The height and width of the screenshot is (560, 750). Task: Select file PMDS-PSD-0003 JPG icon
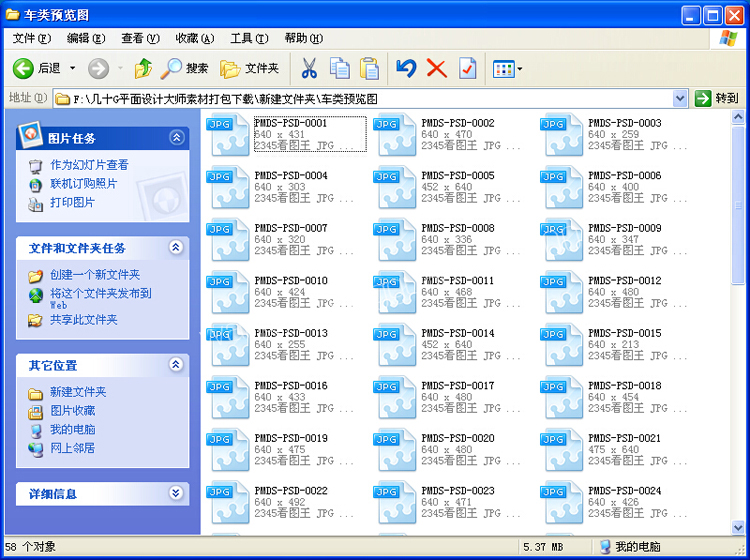pyautogui.click(x=562, y=134)
